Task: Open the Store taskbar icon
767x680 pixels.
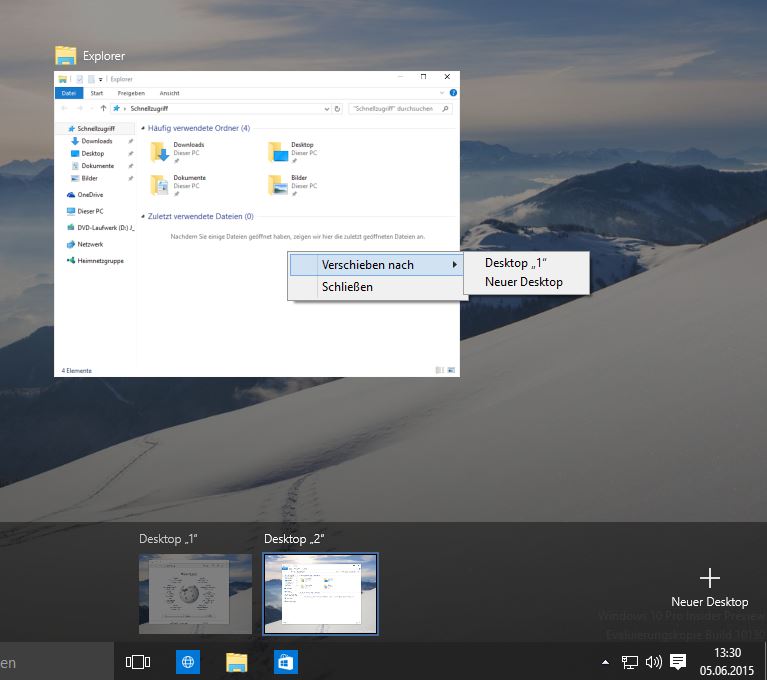Action: [x=286, y=662]
